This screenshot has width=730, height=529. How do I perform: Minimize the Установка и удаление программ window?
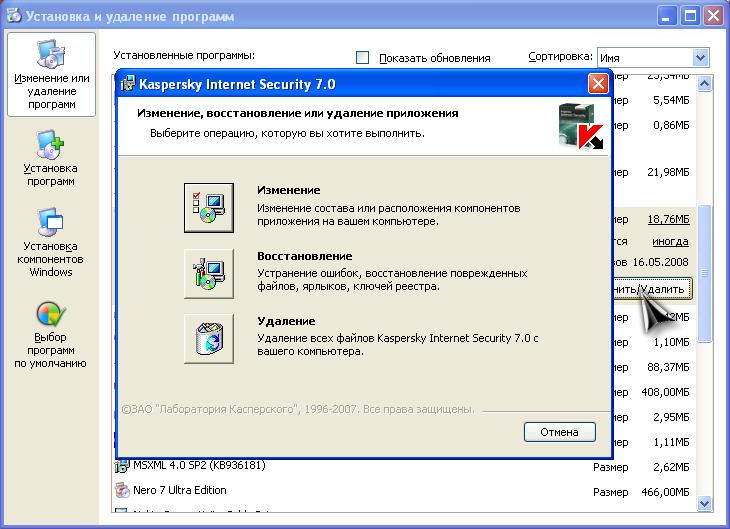(x=667, y=15)
